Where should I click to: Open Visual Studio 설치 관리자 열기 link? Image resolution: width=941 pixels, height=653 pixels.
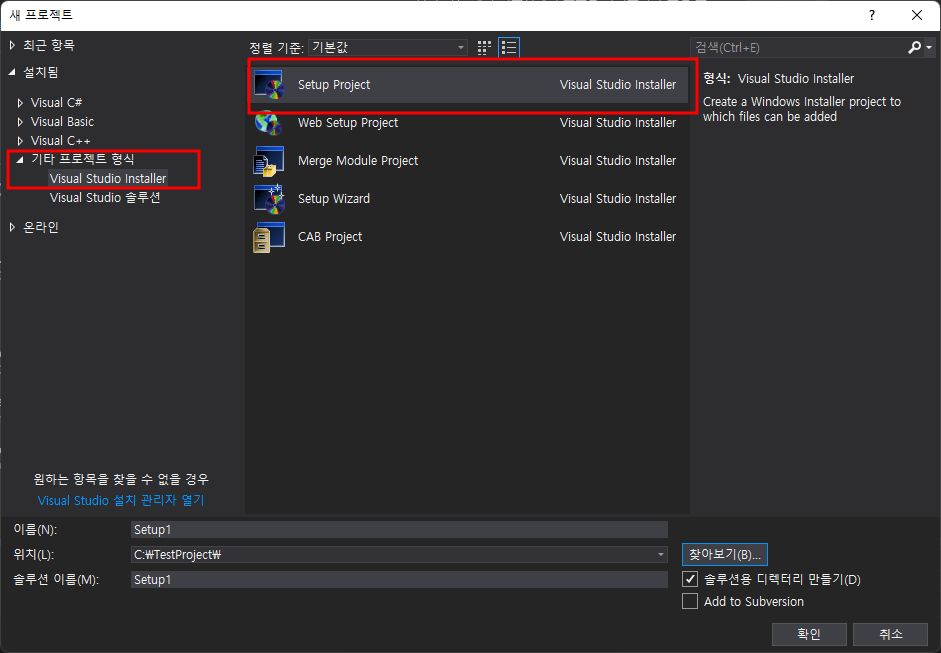[x=121, y=500]
